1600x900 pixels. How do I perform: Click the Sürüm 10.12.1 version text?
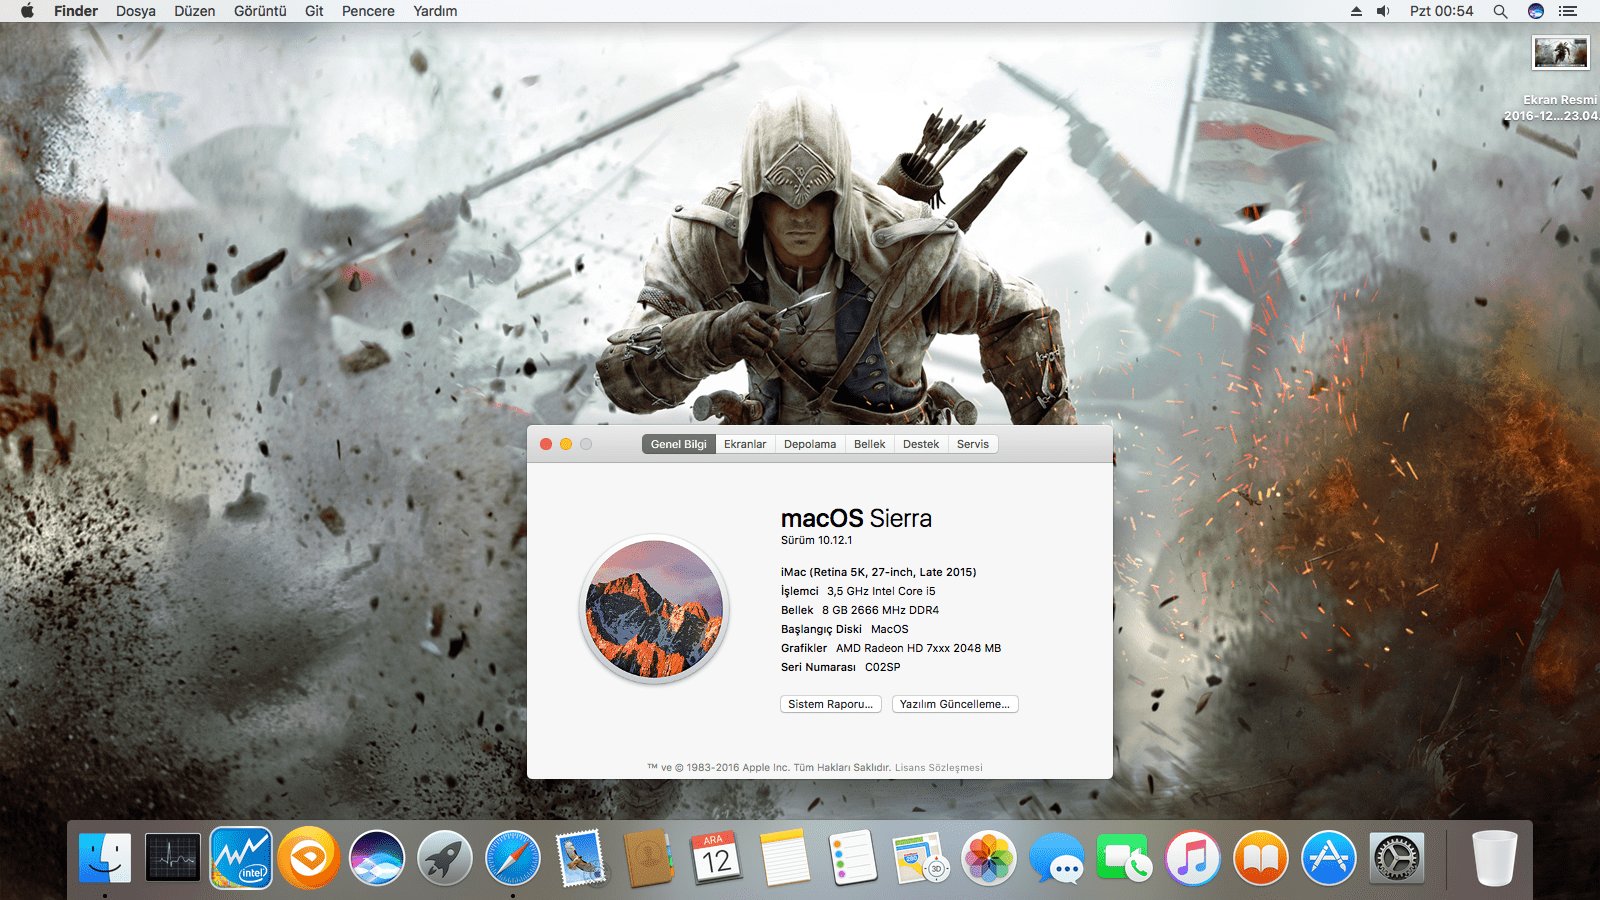[x=817, y=540]
